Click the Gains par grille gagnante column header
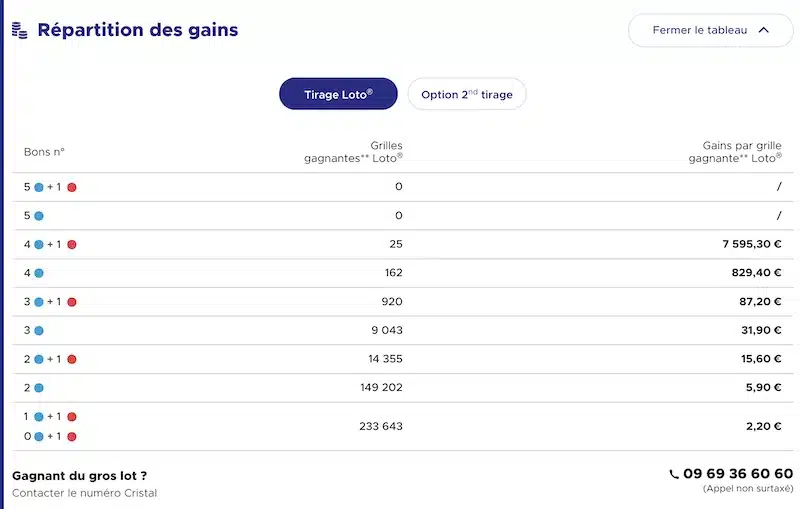Image resolution: width=800 pixels, height=509 pixels. [735, 152]
